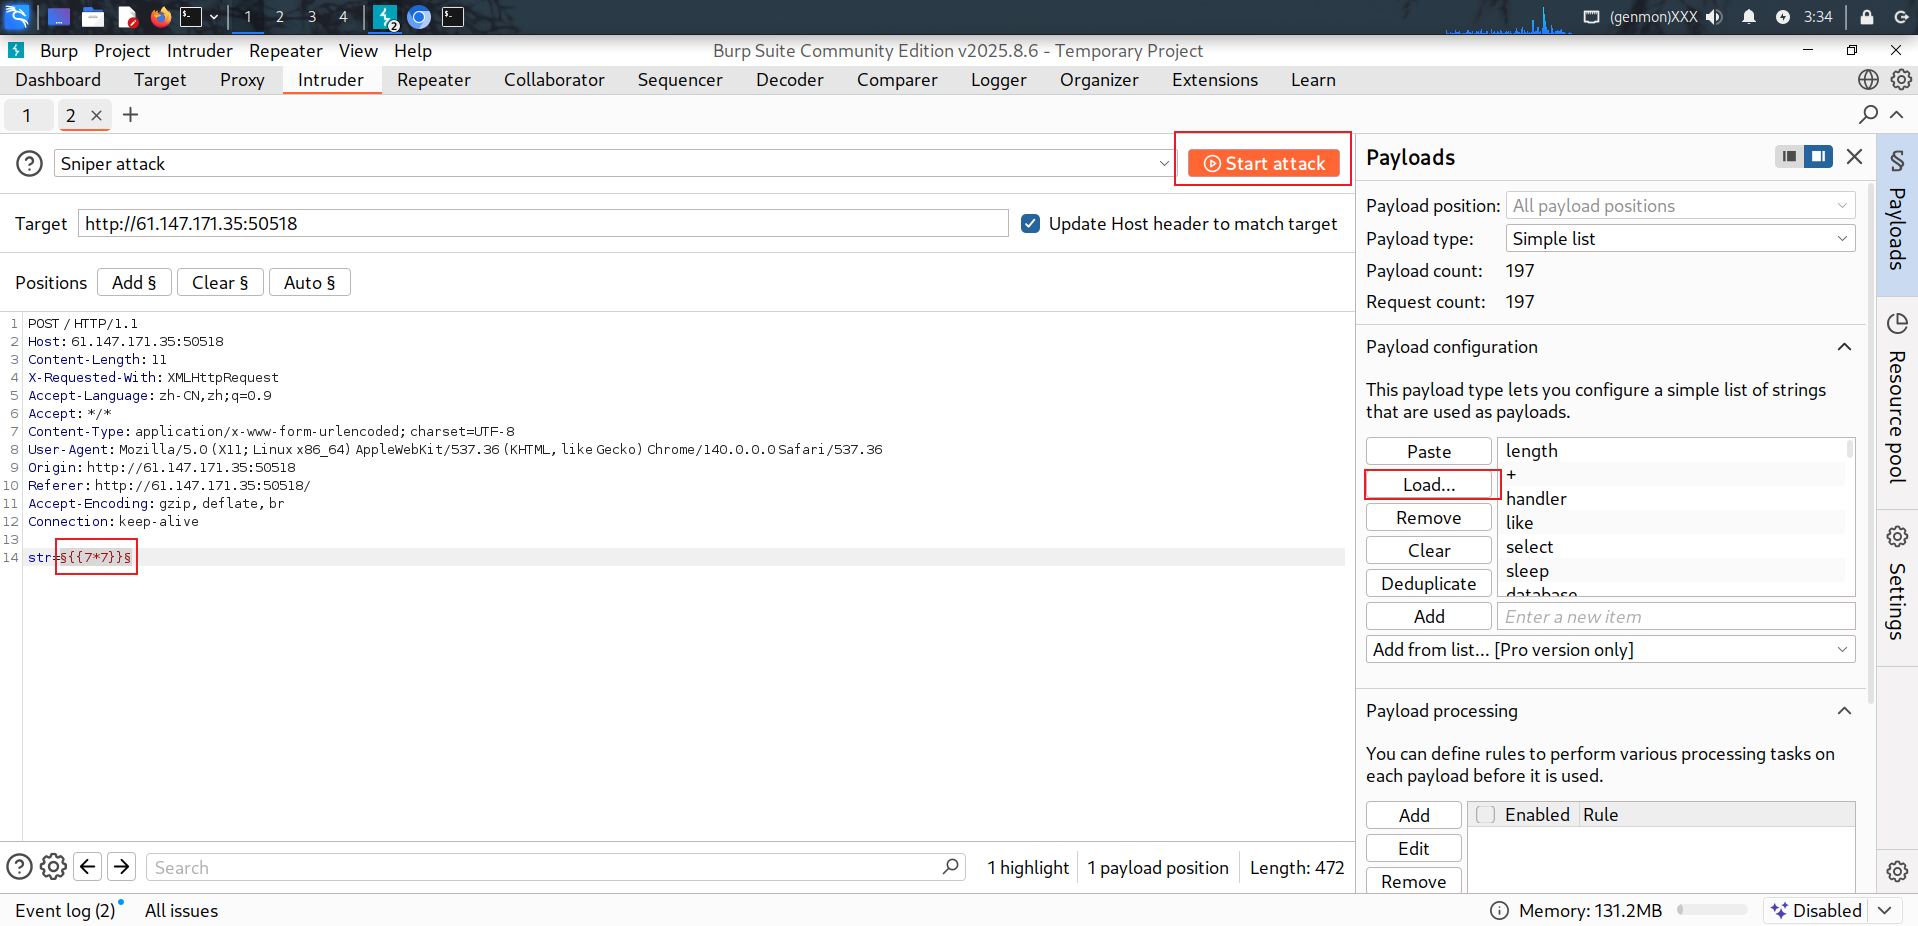Click the Enter a new item field
This screenshot has height=926, width=1918.
pyautogui.click(x=1676, y=616)
